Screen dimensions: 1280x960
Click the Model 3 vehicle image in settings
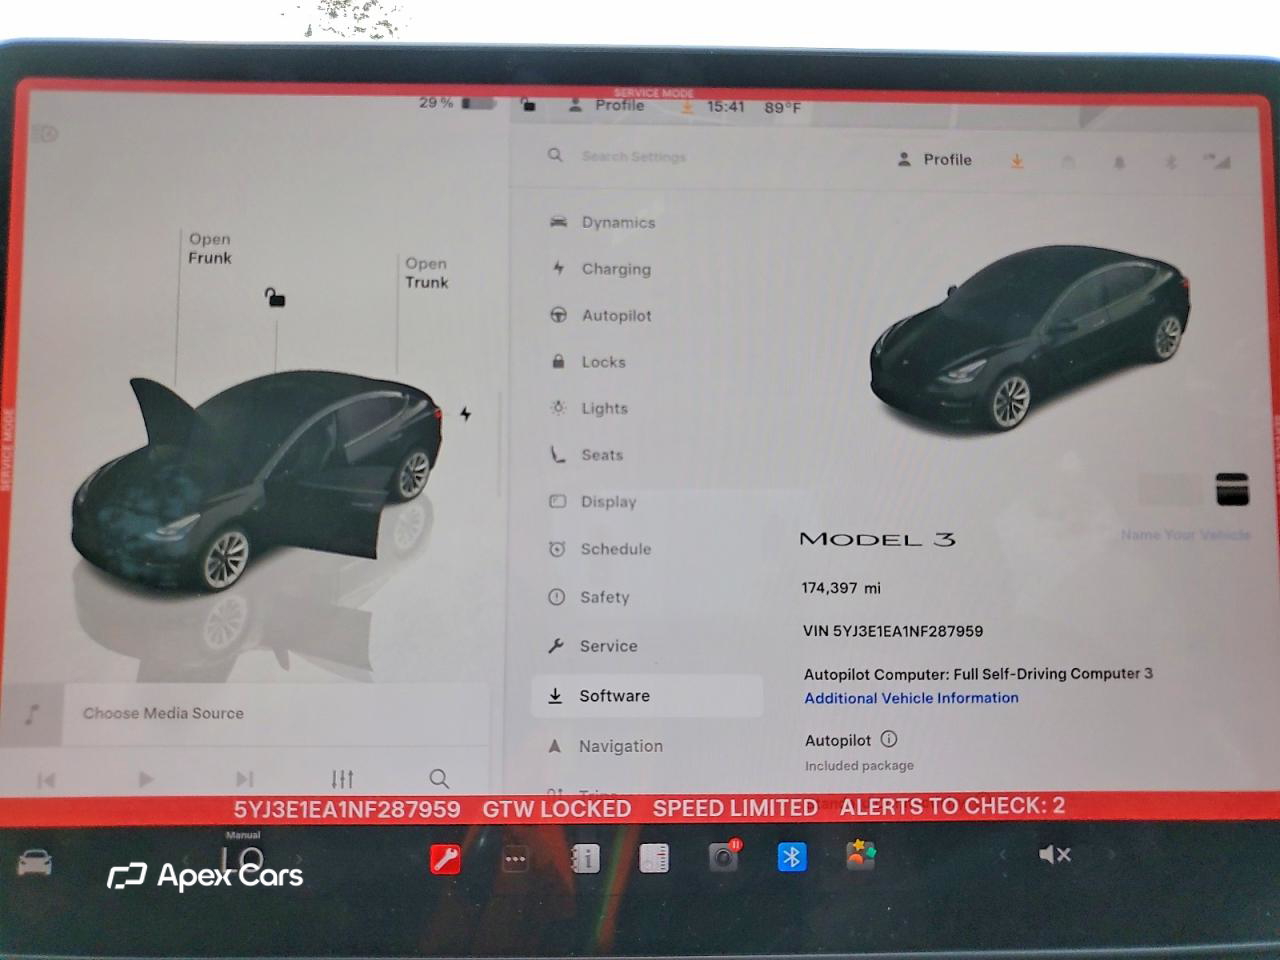click(x=1030, y=338)
